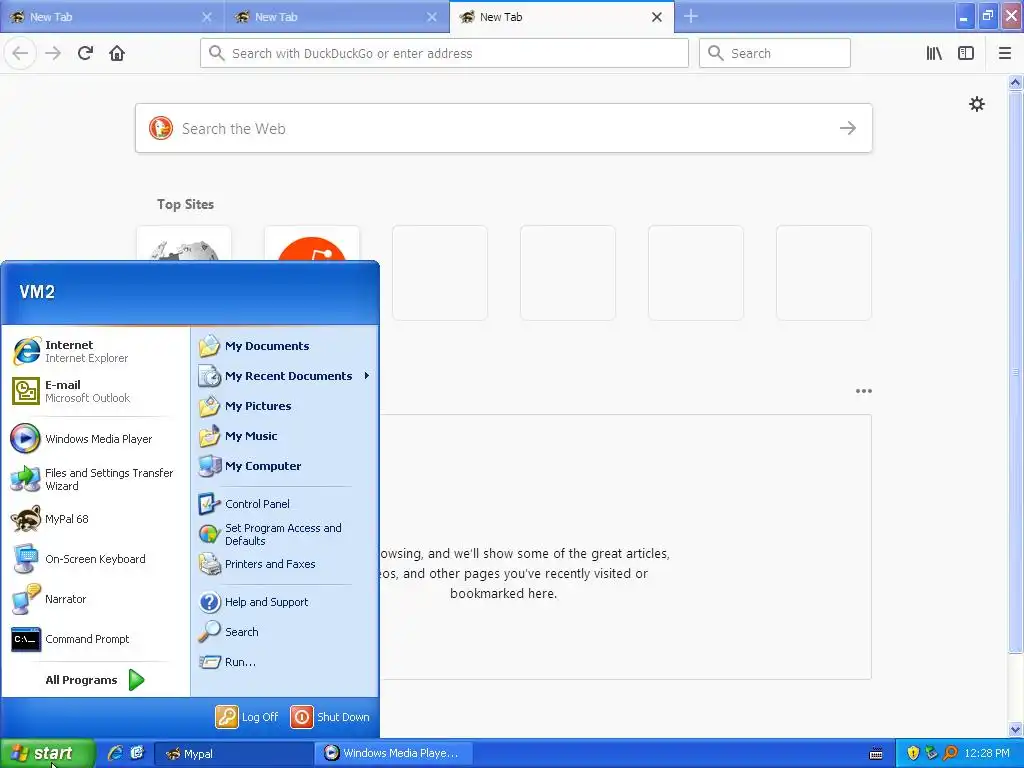Open My Music folder

285,436
